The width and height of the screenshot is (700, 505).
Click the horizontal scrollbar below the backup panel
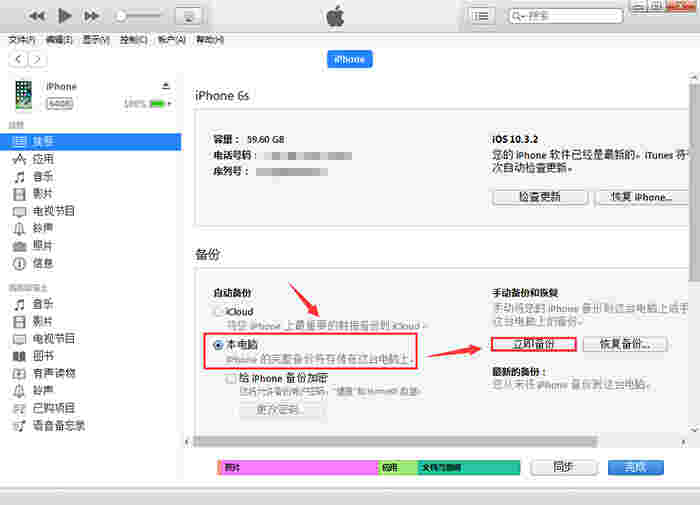pyautogui.click(x=395, y=442)
